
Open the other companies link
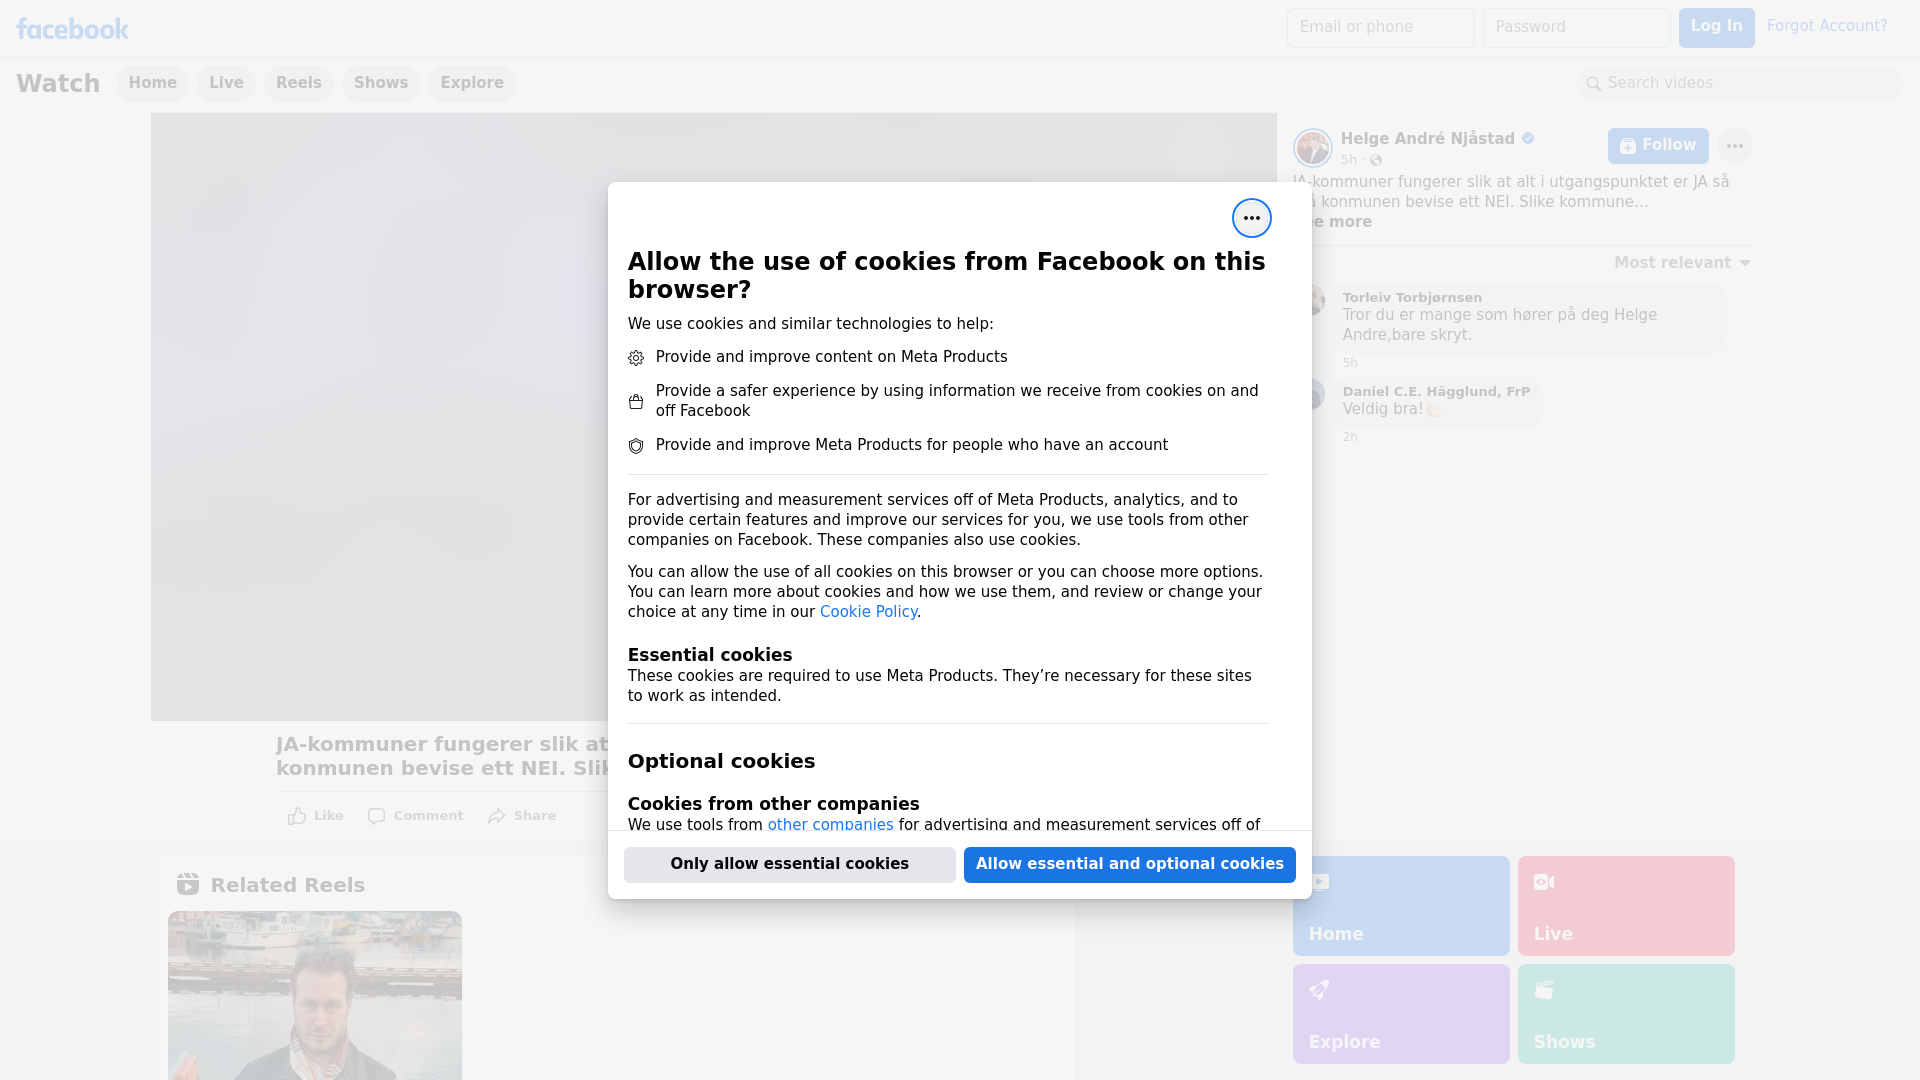pyautogui.click(x=830, y=825)
